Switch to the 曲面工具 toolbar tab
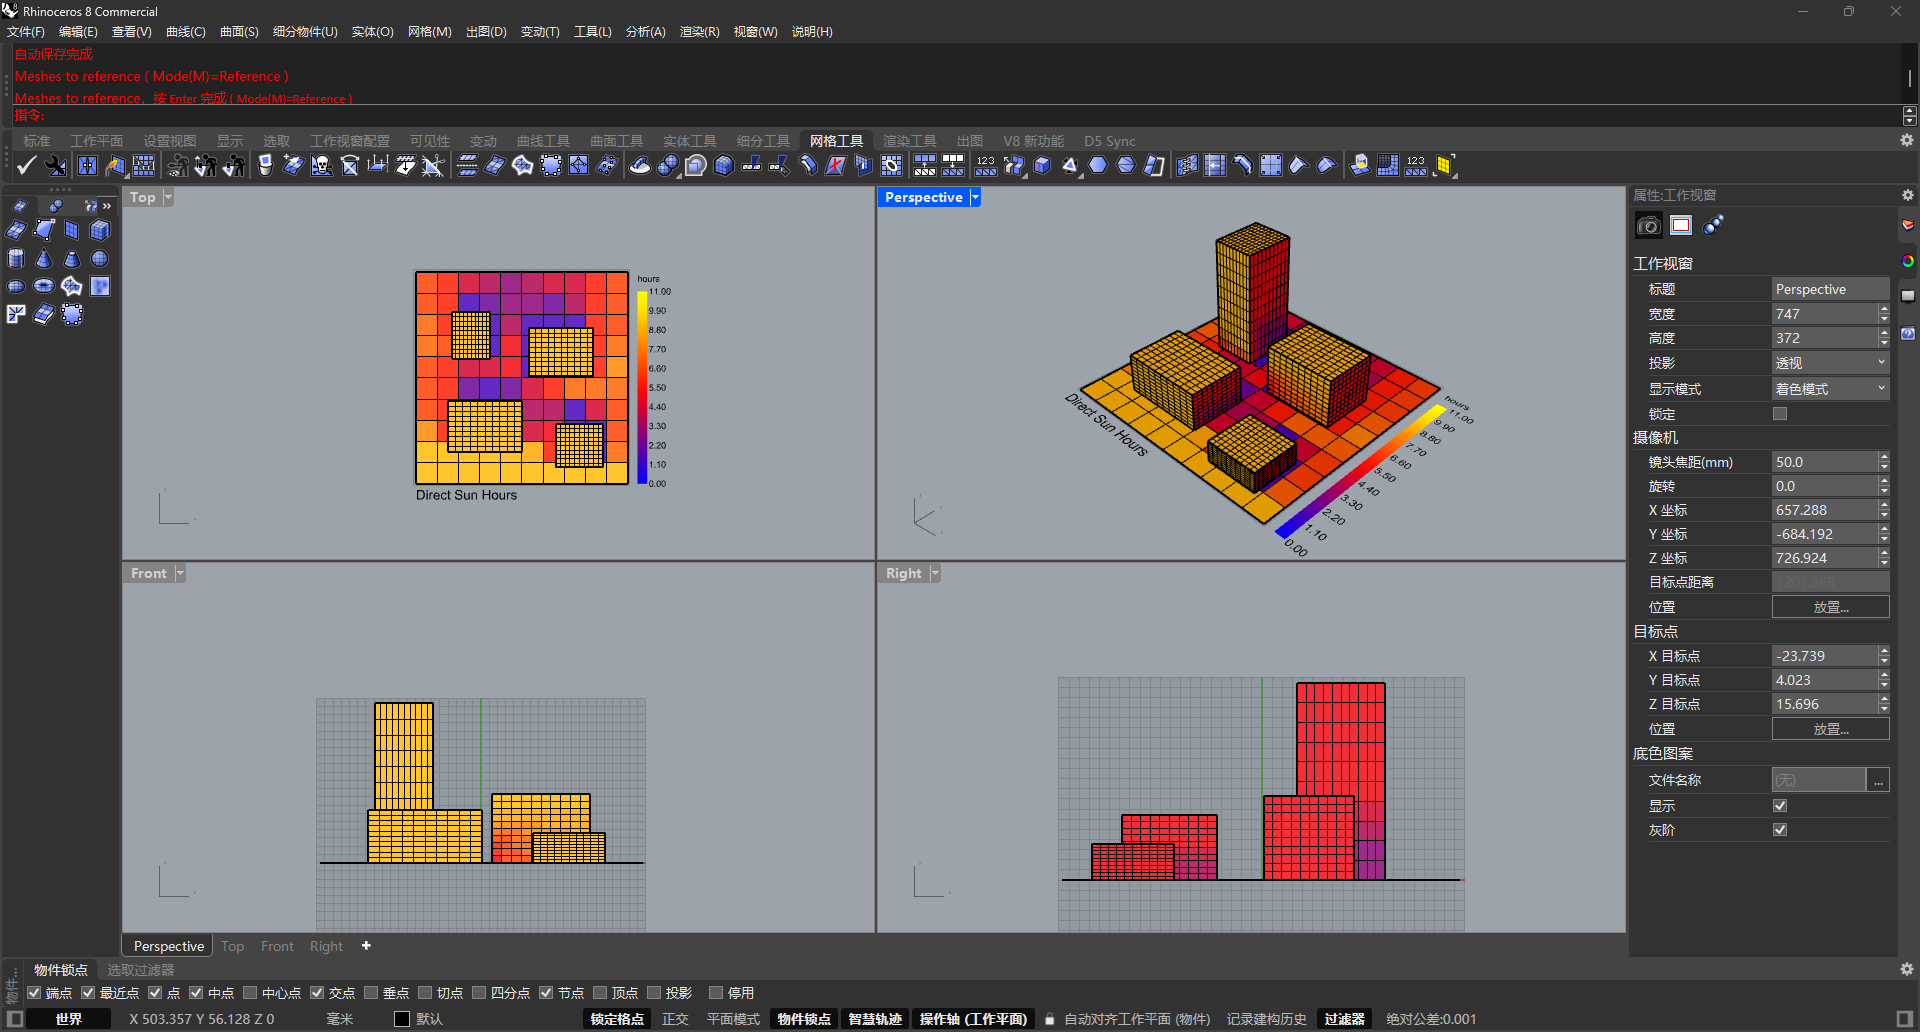This screenshot has height=1032, width=1920. 616,141
